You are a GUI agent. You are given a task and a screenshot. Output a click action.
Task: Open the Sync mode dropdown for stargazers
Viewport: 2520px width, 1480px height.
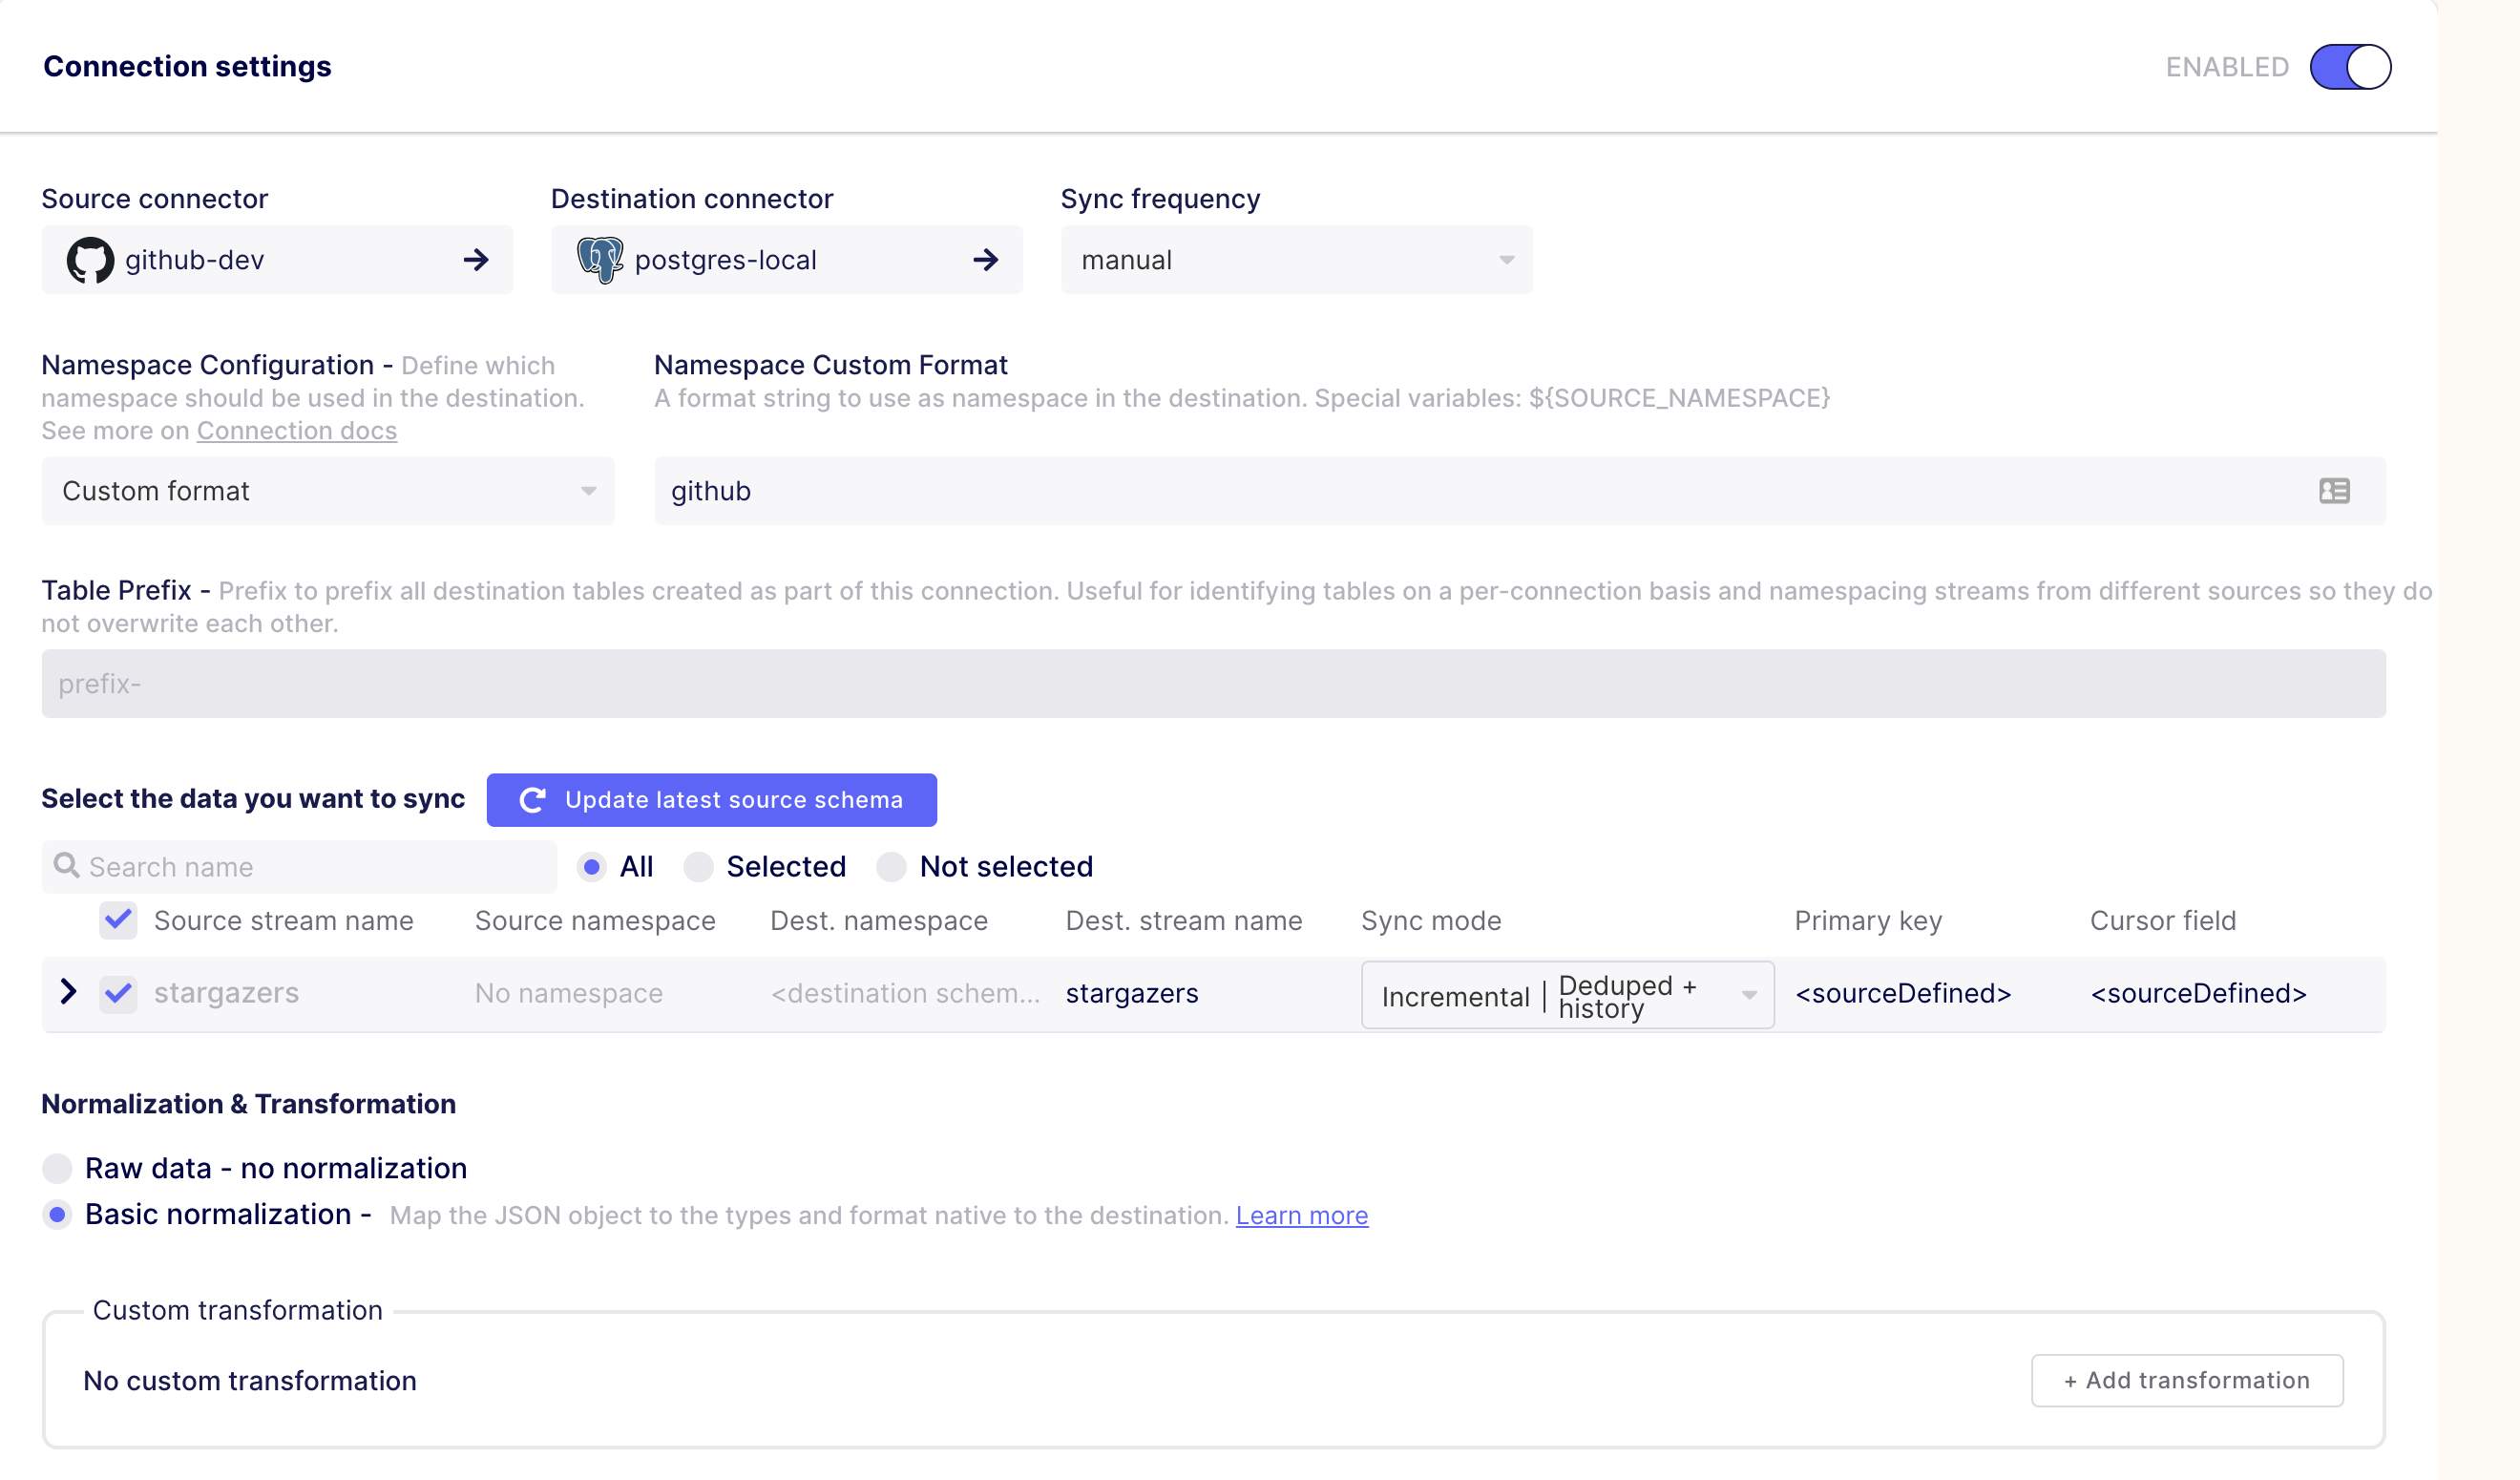click(1566, 994)
